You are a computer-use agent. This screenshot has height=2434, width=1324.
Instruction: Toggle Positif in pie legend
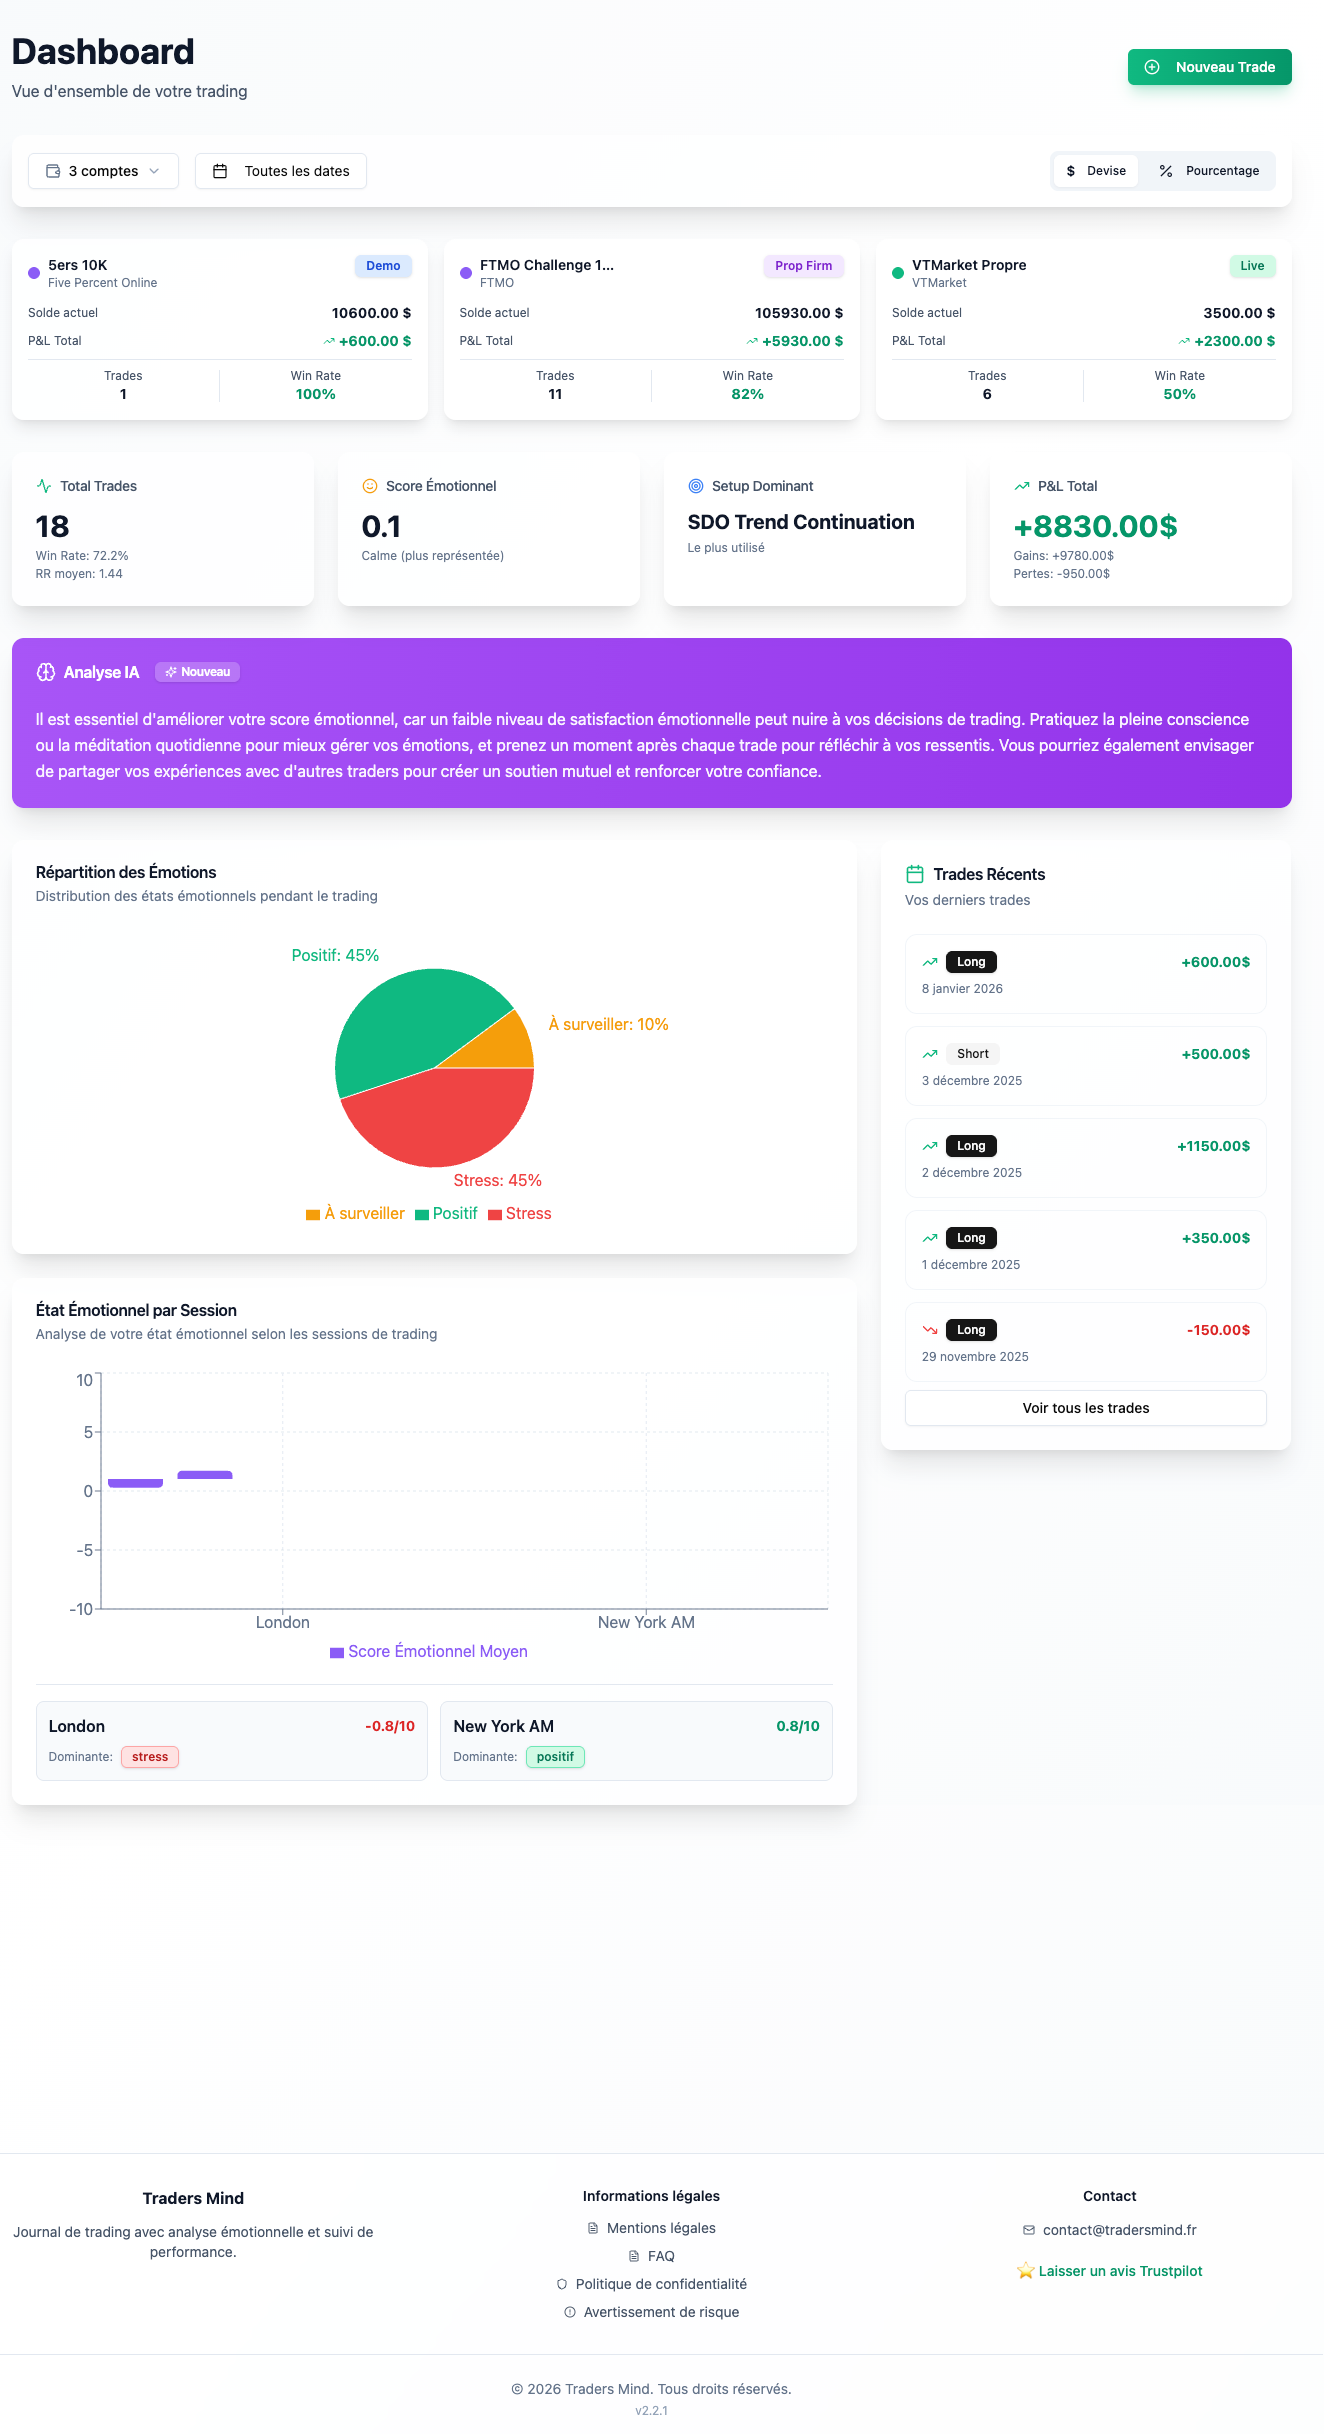446,1214
